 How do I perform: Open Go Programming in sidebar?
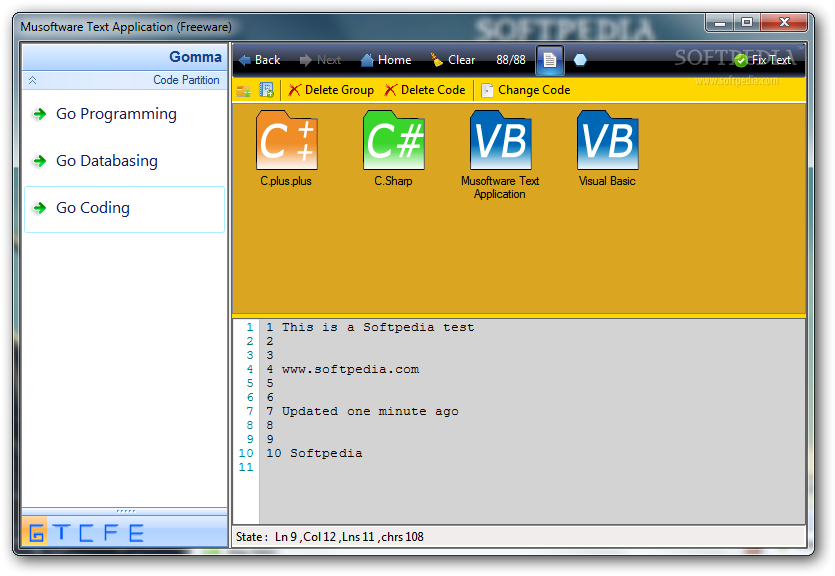[x=125, y=114]
